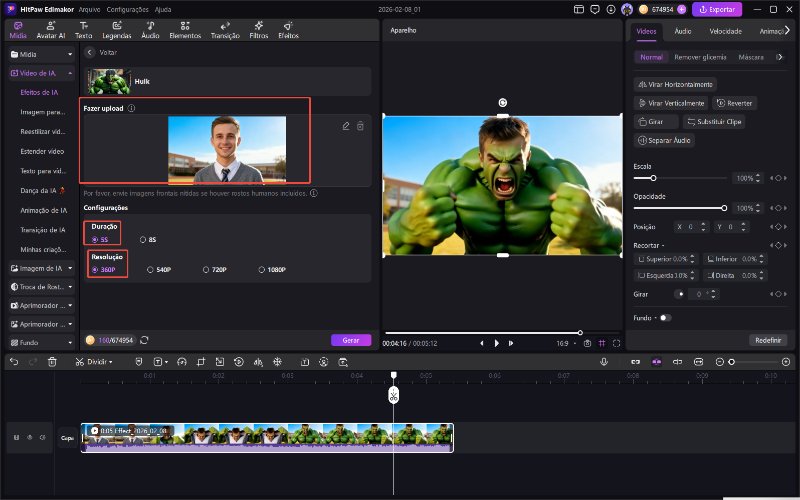Switch to the Áudio properties tab
The image size is (800, 500).
point(683,31)
